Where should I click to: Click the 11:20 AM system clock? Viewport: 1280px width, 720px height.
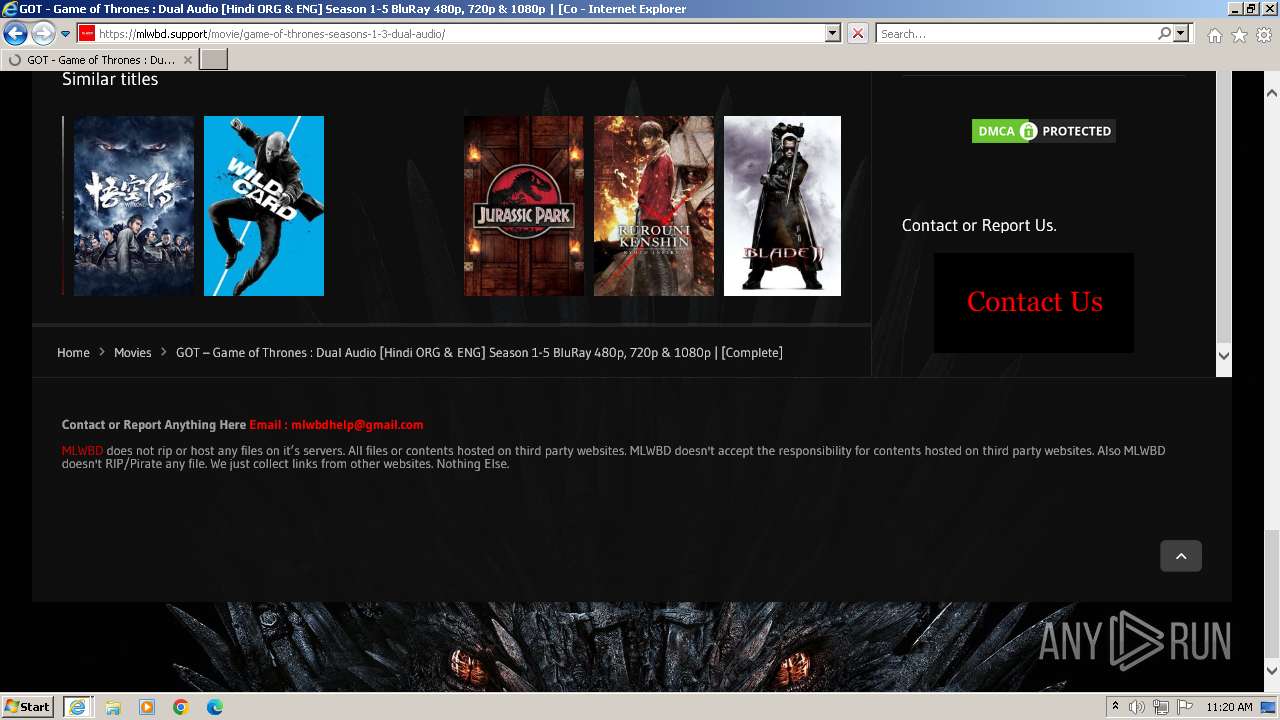(x=1229, y=707)
